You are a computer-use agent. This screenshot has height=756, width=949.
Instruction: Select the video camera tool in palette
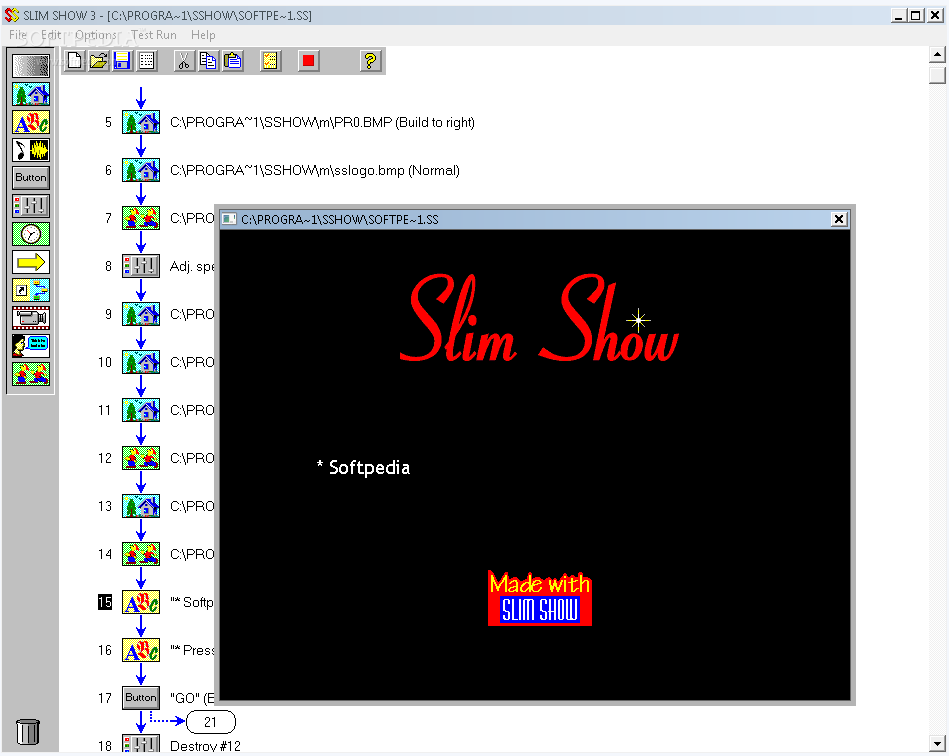pyautogui.click(x=31, y=318)
